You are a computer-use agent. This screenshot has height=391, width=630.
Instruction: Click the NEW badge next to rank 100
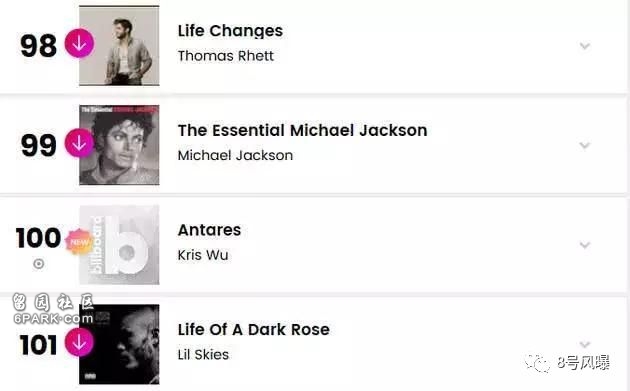point(79,242)
